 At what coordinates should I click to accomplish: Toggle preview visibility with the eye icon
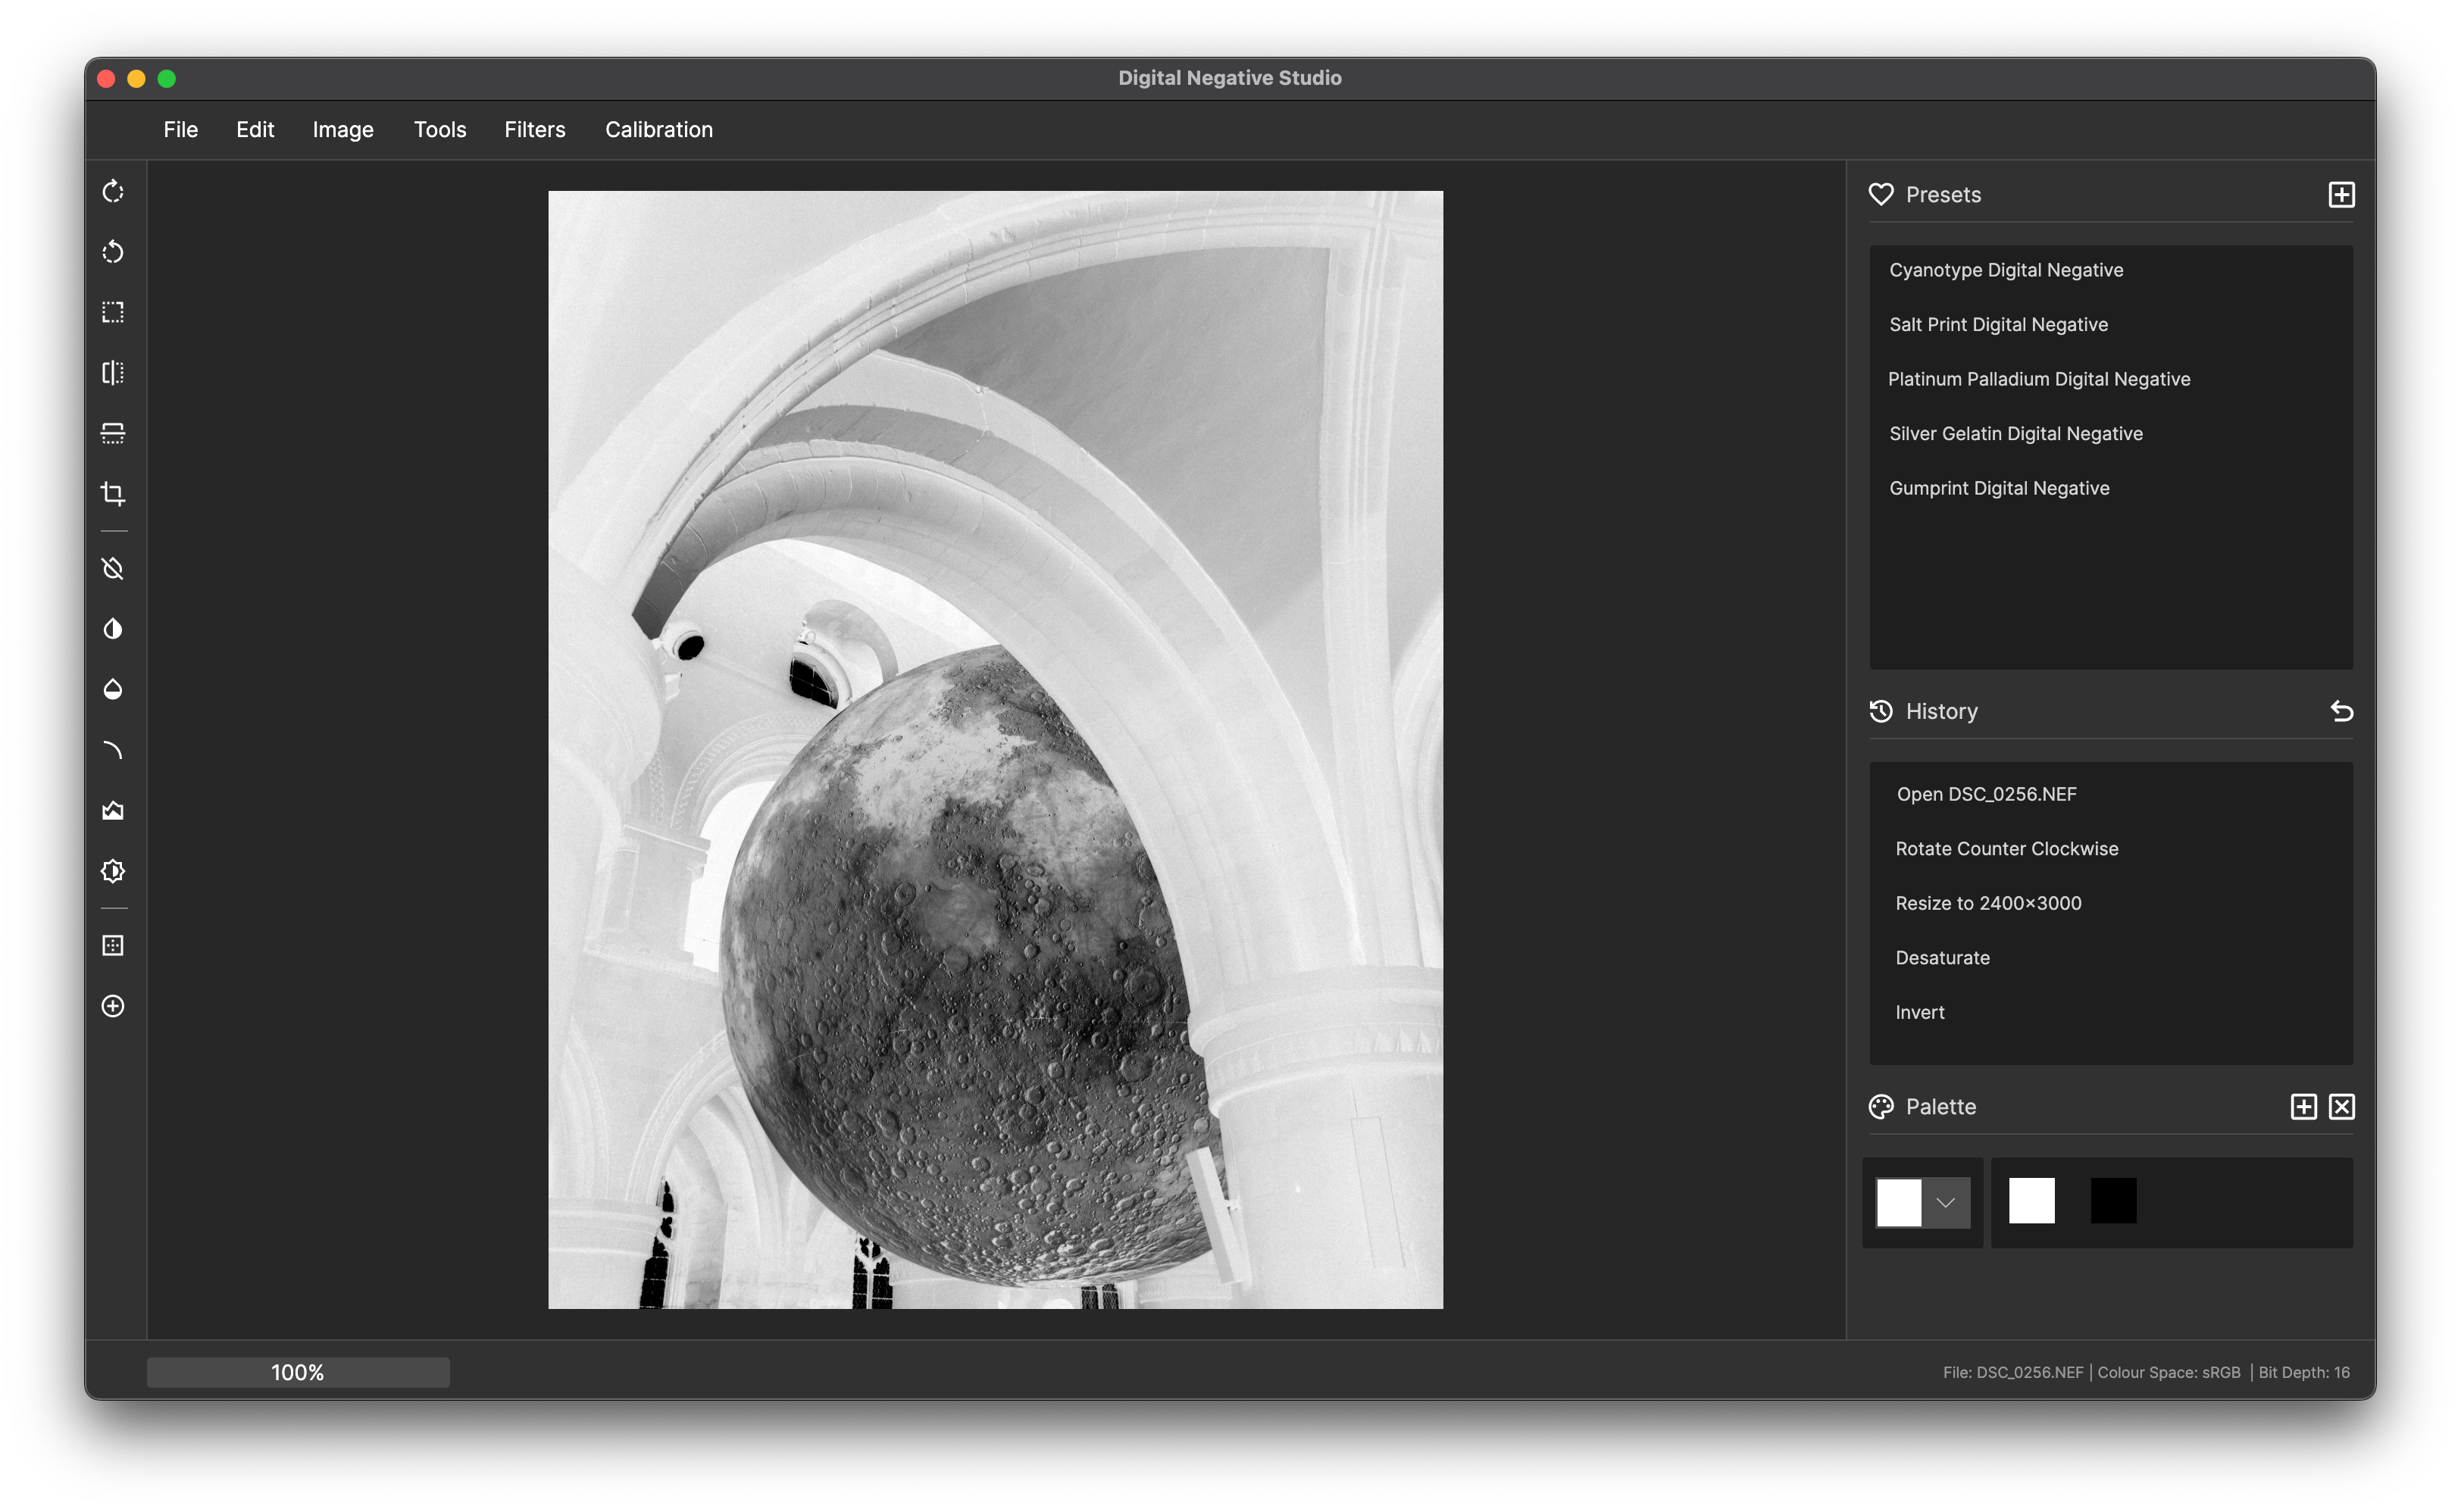coord(112,568)
